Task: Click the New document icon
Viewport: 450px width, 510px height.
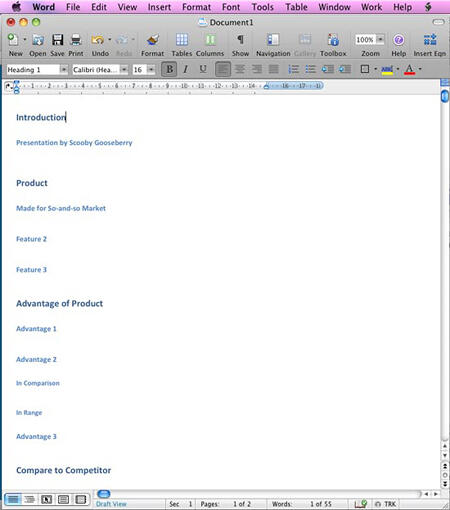Action: coord(13,40)
